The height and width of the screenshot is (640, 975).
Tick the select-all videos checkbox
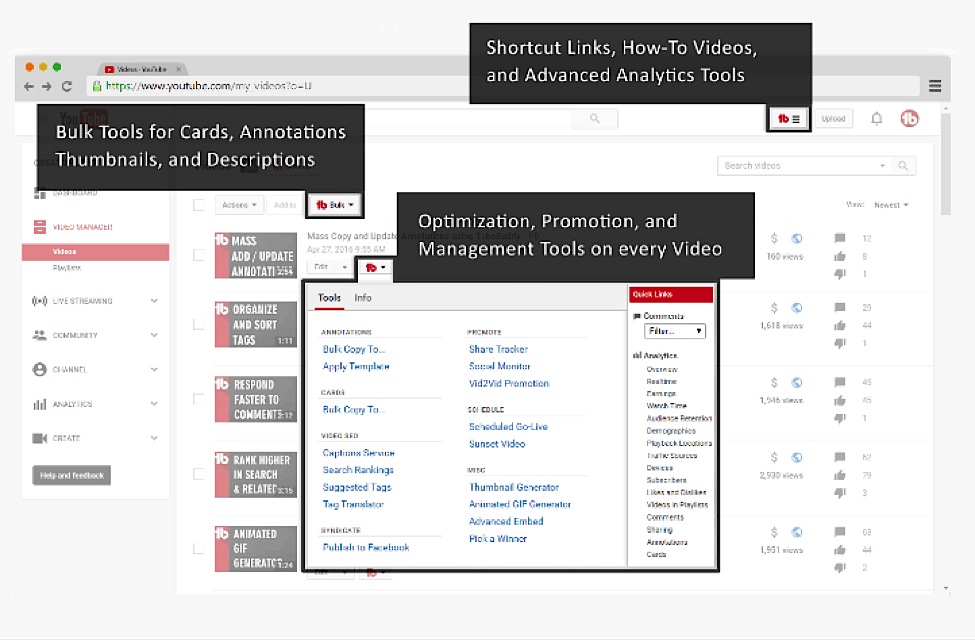[x=199, y=205]
